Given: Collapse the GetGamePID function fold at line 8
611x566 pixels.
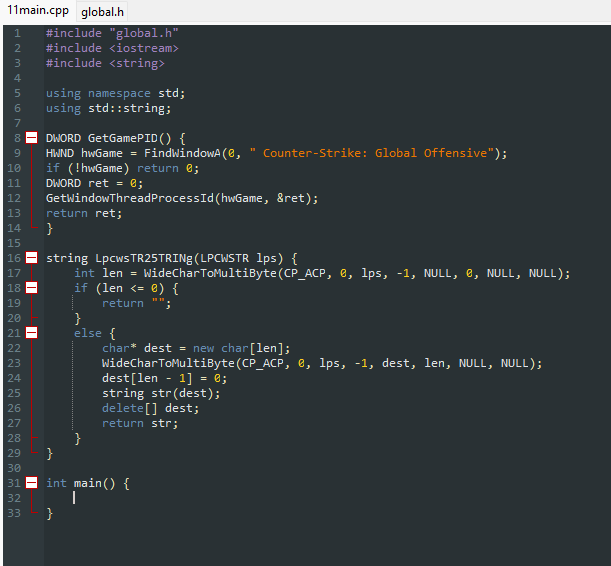Looking at the screenshot, I should coord(32,138).
